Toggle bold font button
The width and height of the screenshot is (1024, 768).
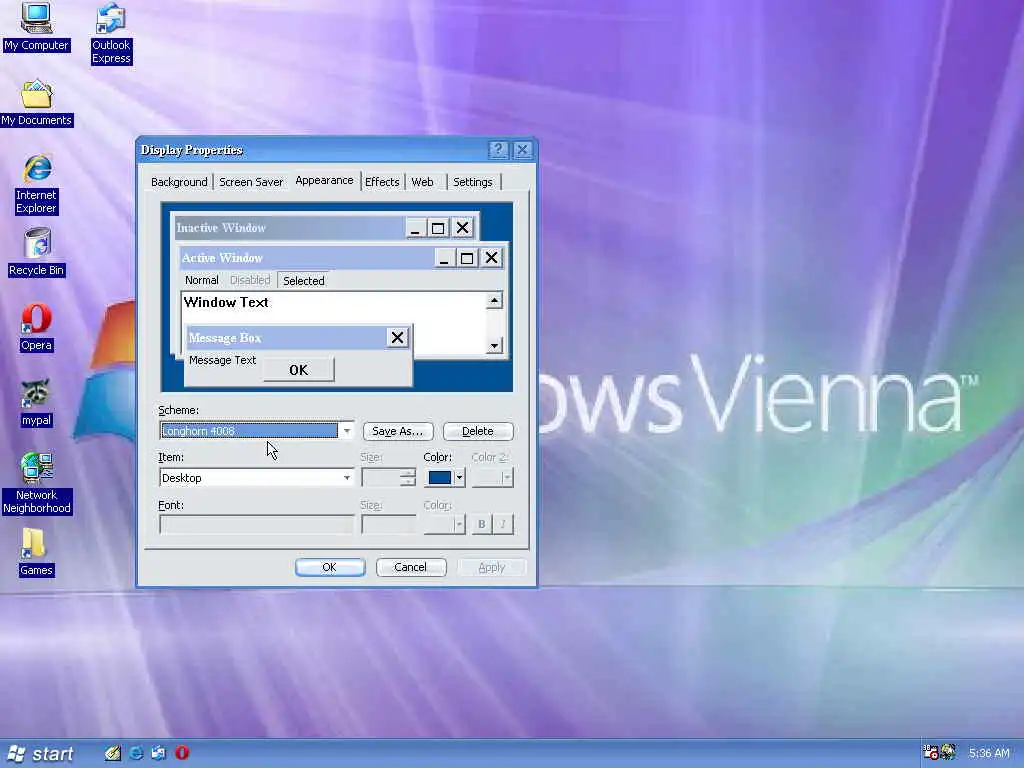[482, 524]
